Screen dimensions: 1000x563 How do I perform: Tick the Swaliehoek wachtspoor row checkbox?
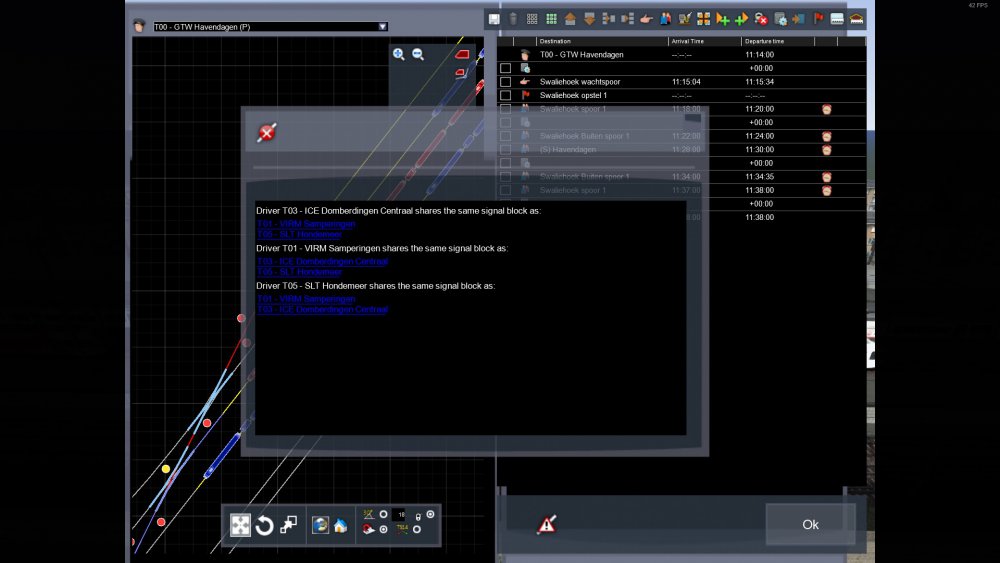pos(506,82)
